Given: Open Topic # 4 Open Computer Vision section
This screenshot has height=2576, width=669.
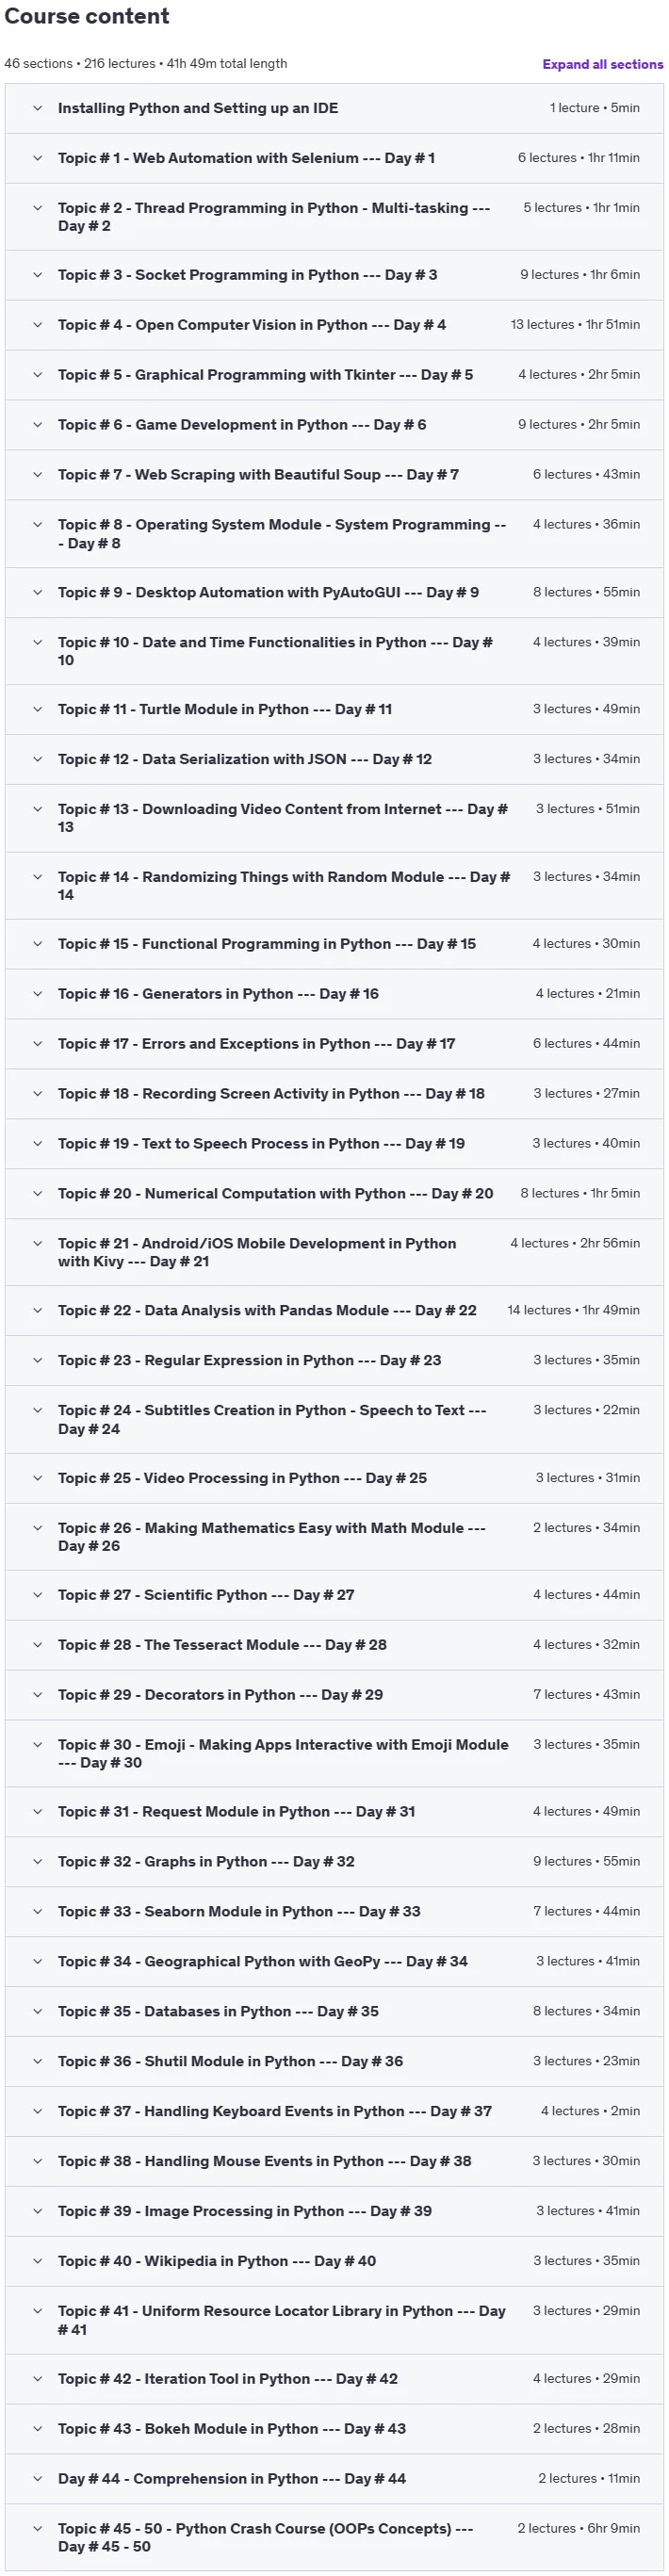Looking at the screenshot, I should point(334,325).
